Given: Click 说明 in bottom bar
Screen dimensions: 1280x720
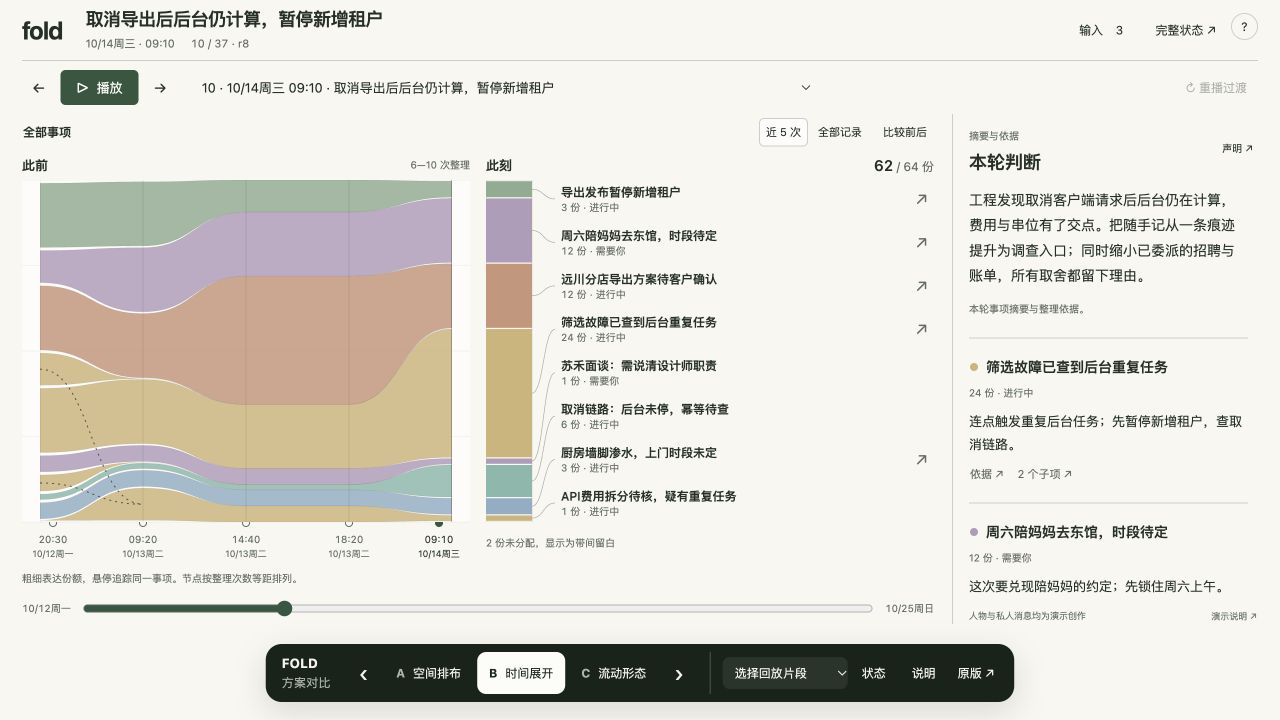Looking at the screenshot, I should 923,673.
